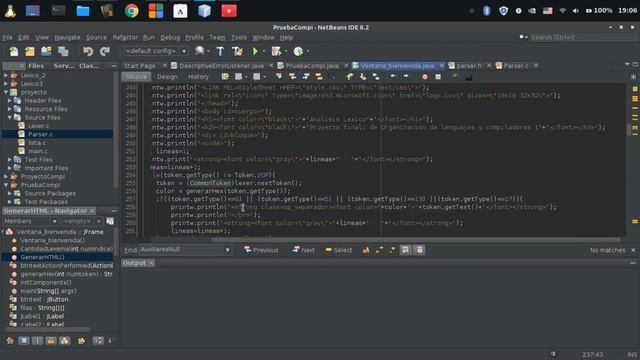Click the editor forward arrow icon
This screenshot has height=360, width=640.
pos(405,76)
